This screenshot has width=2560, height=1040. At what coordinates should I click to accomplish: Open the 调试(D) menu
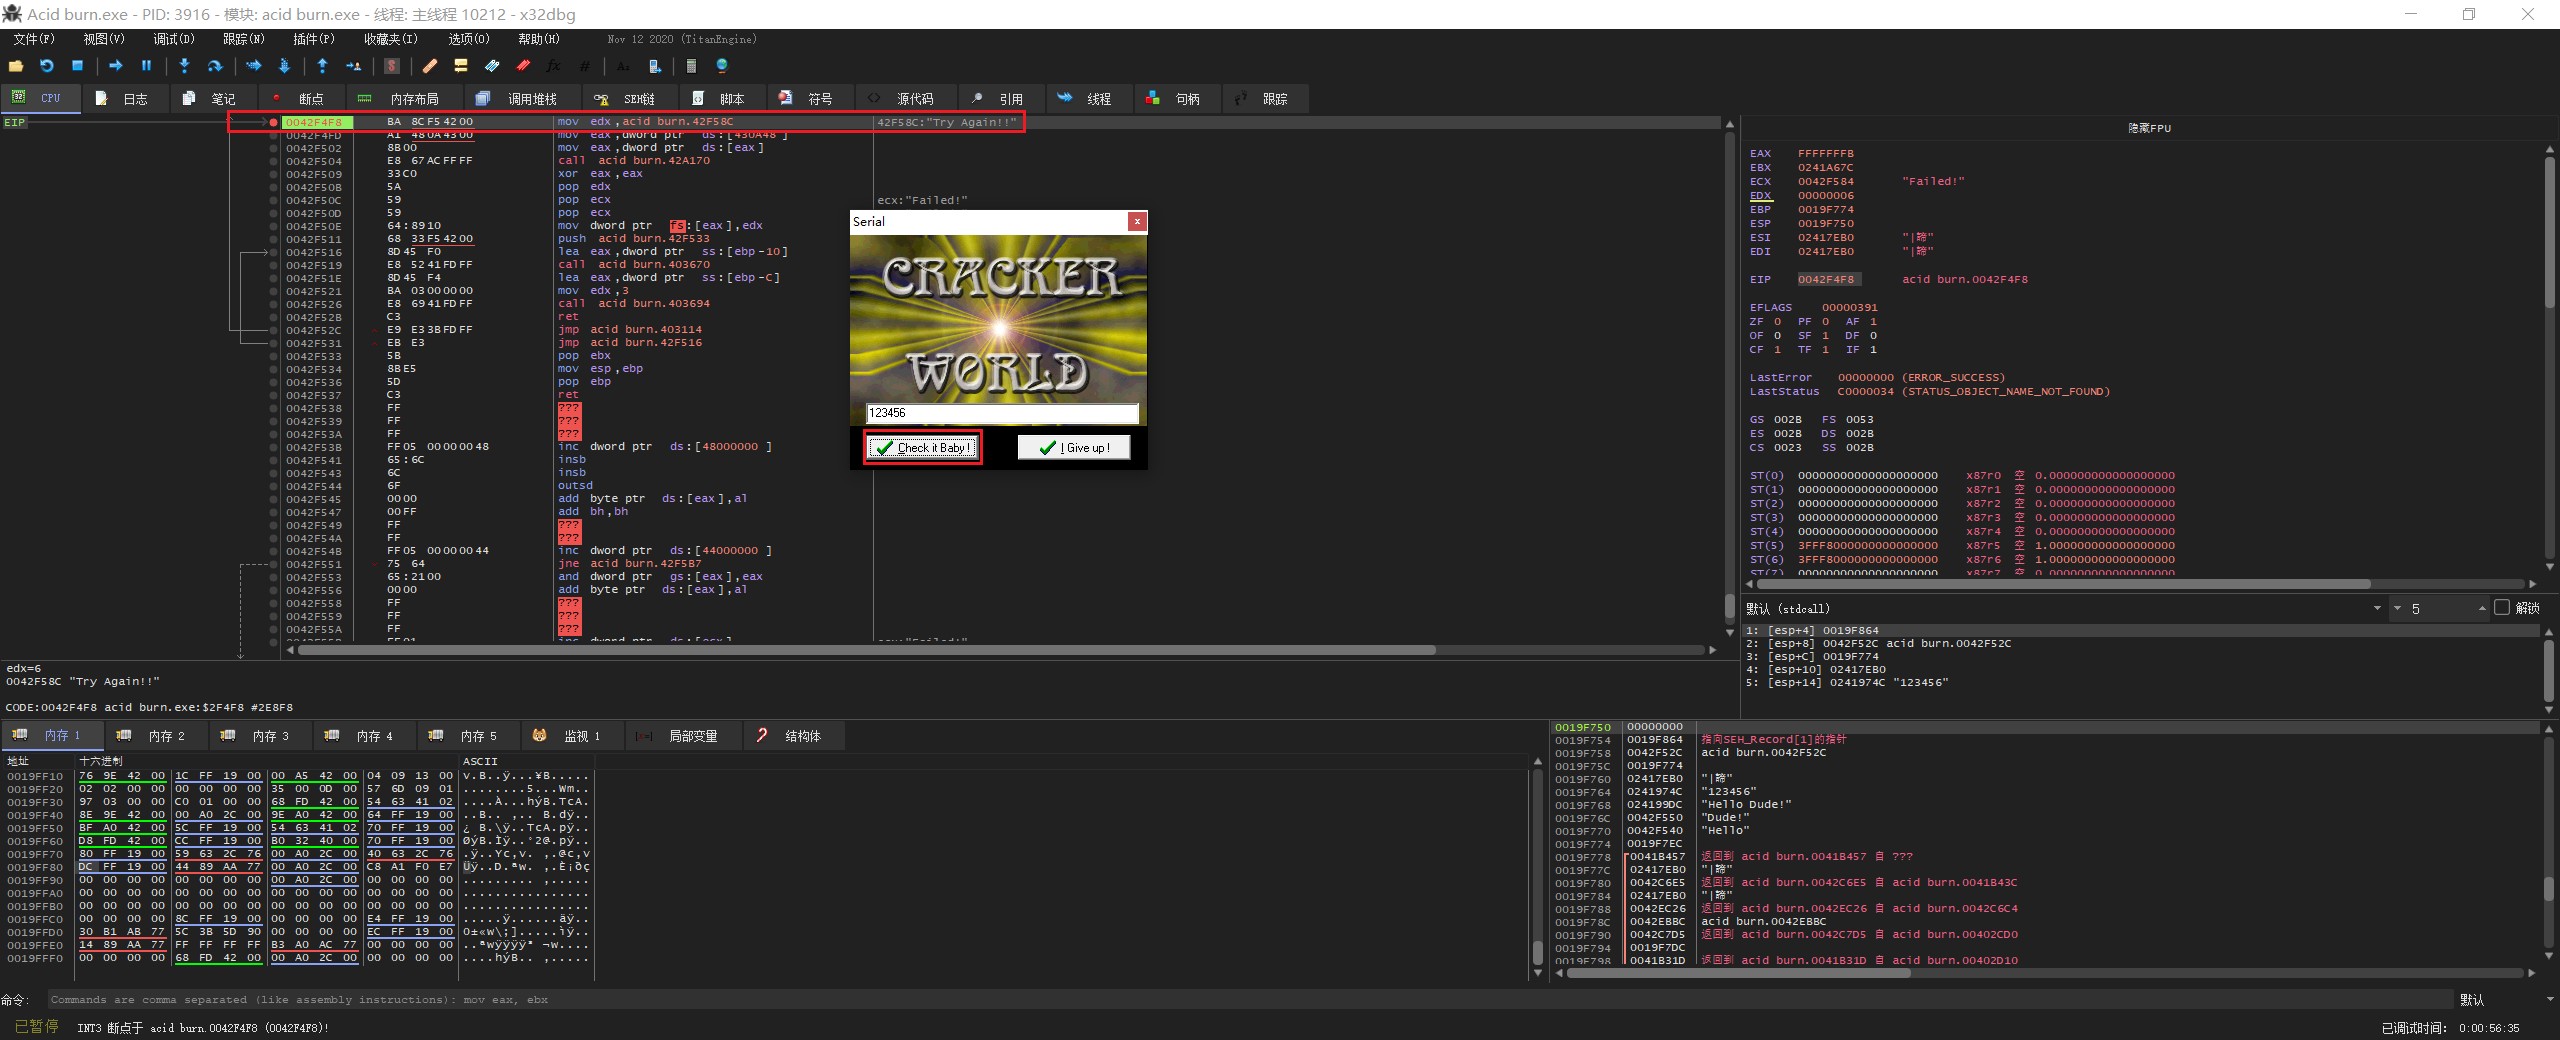[174, 39]
